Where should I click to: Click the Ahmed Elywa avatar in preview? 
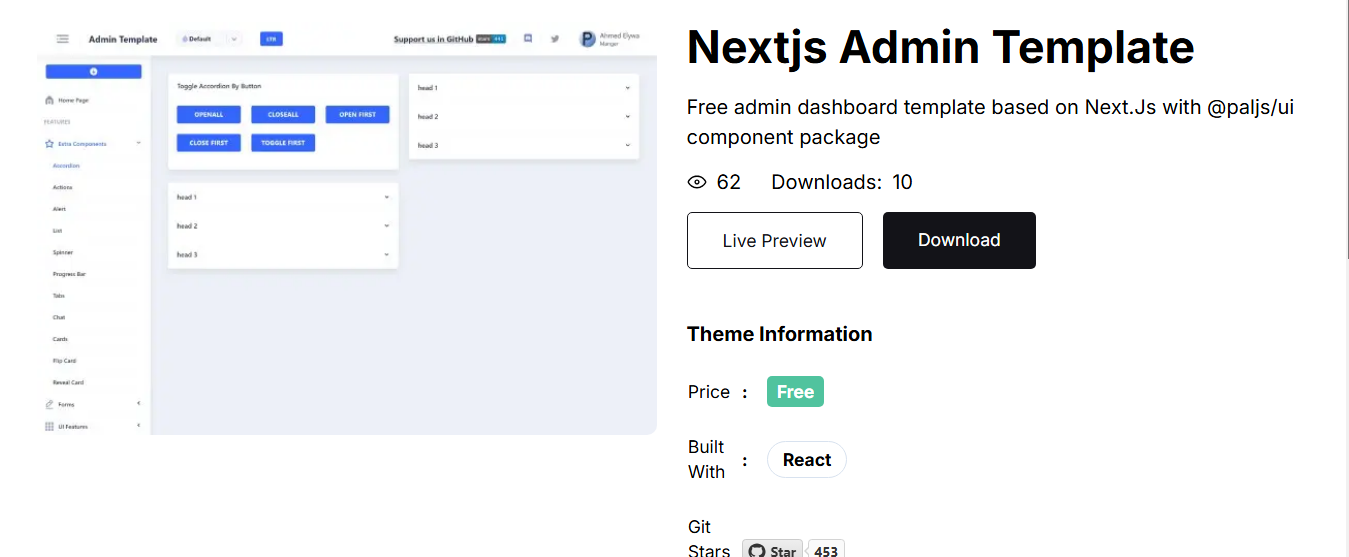click(x=587, y=39)
